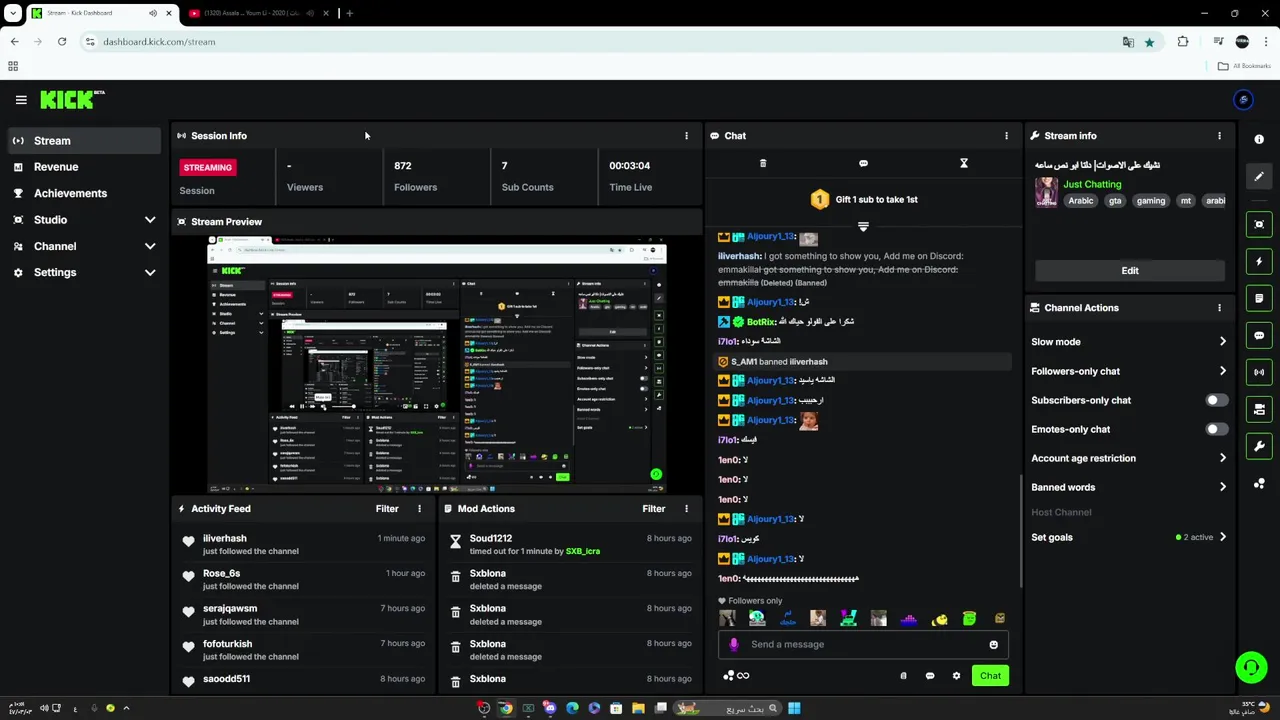The image size is (1280, 720).
Task: Expand the Studio sidebar section
Action: tap(150, 220)
